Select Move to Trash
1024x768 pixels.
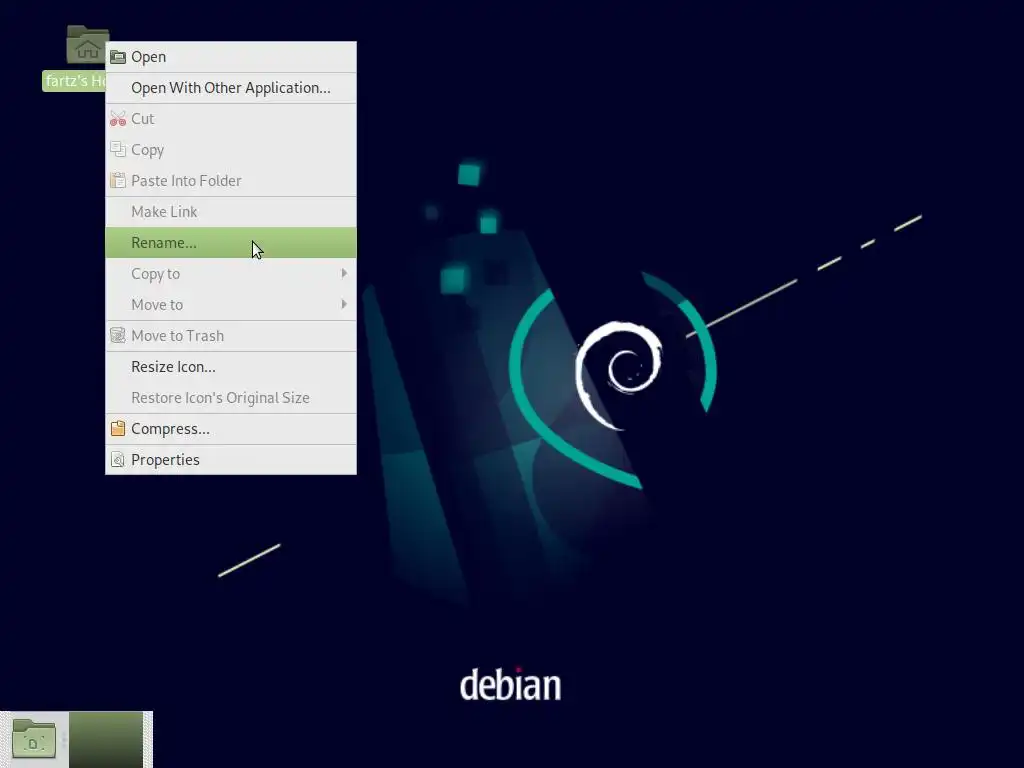(x=231, y=336)
